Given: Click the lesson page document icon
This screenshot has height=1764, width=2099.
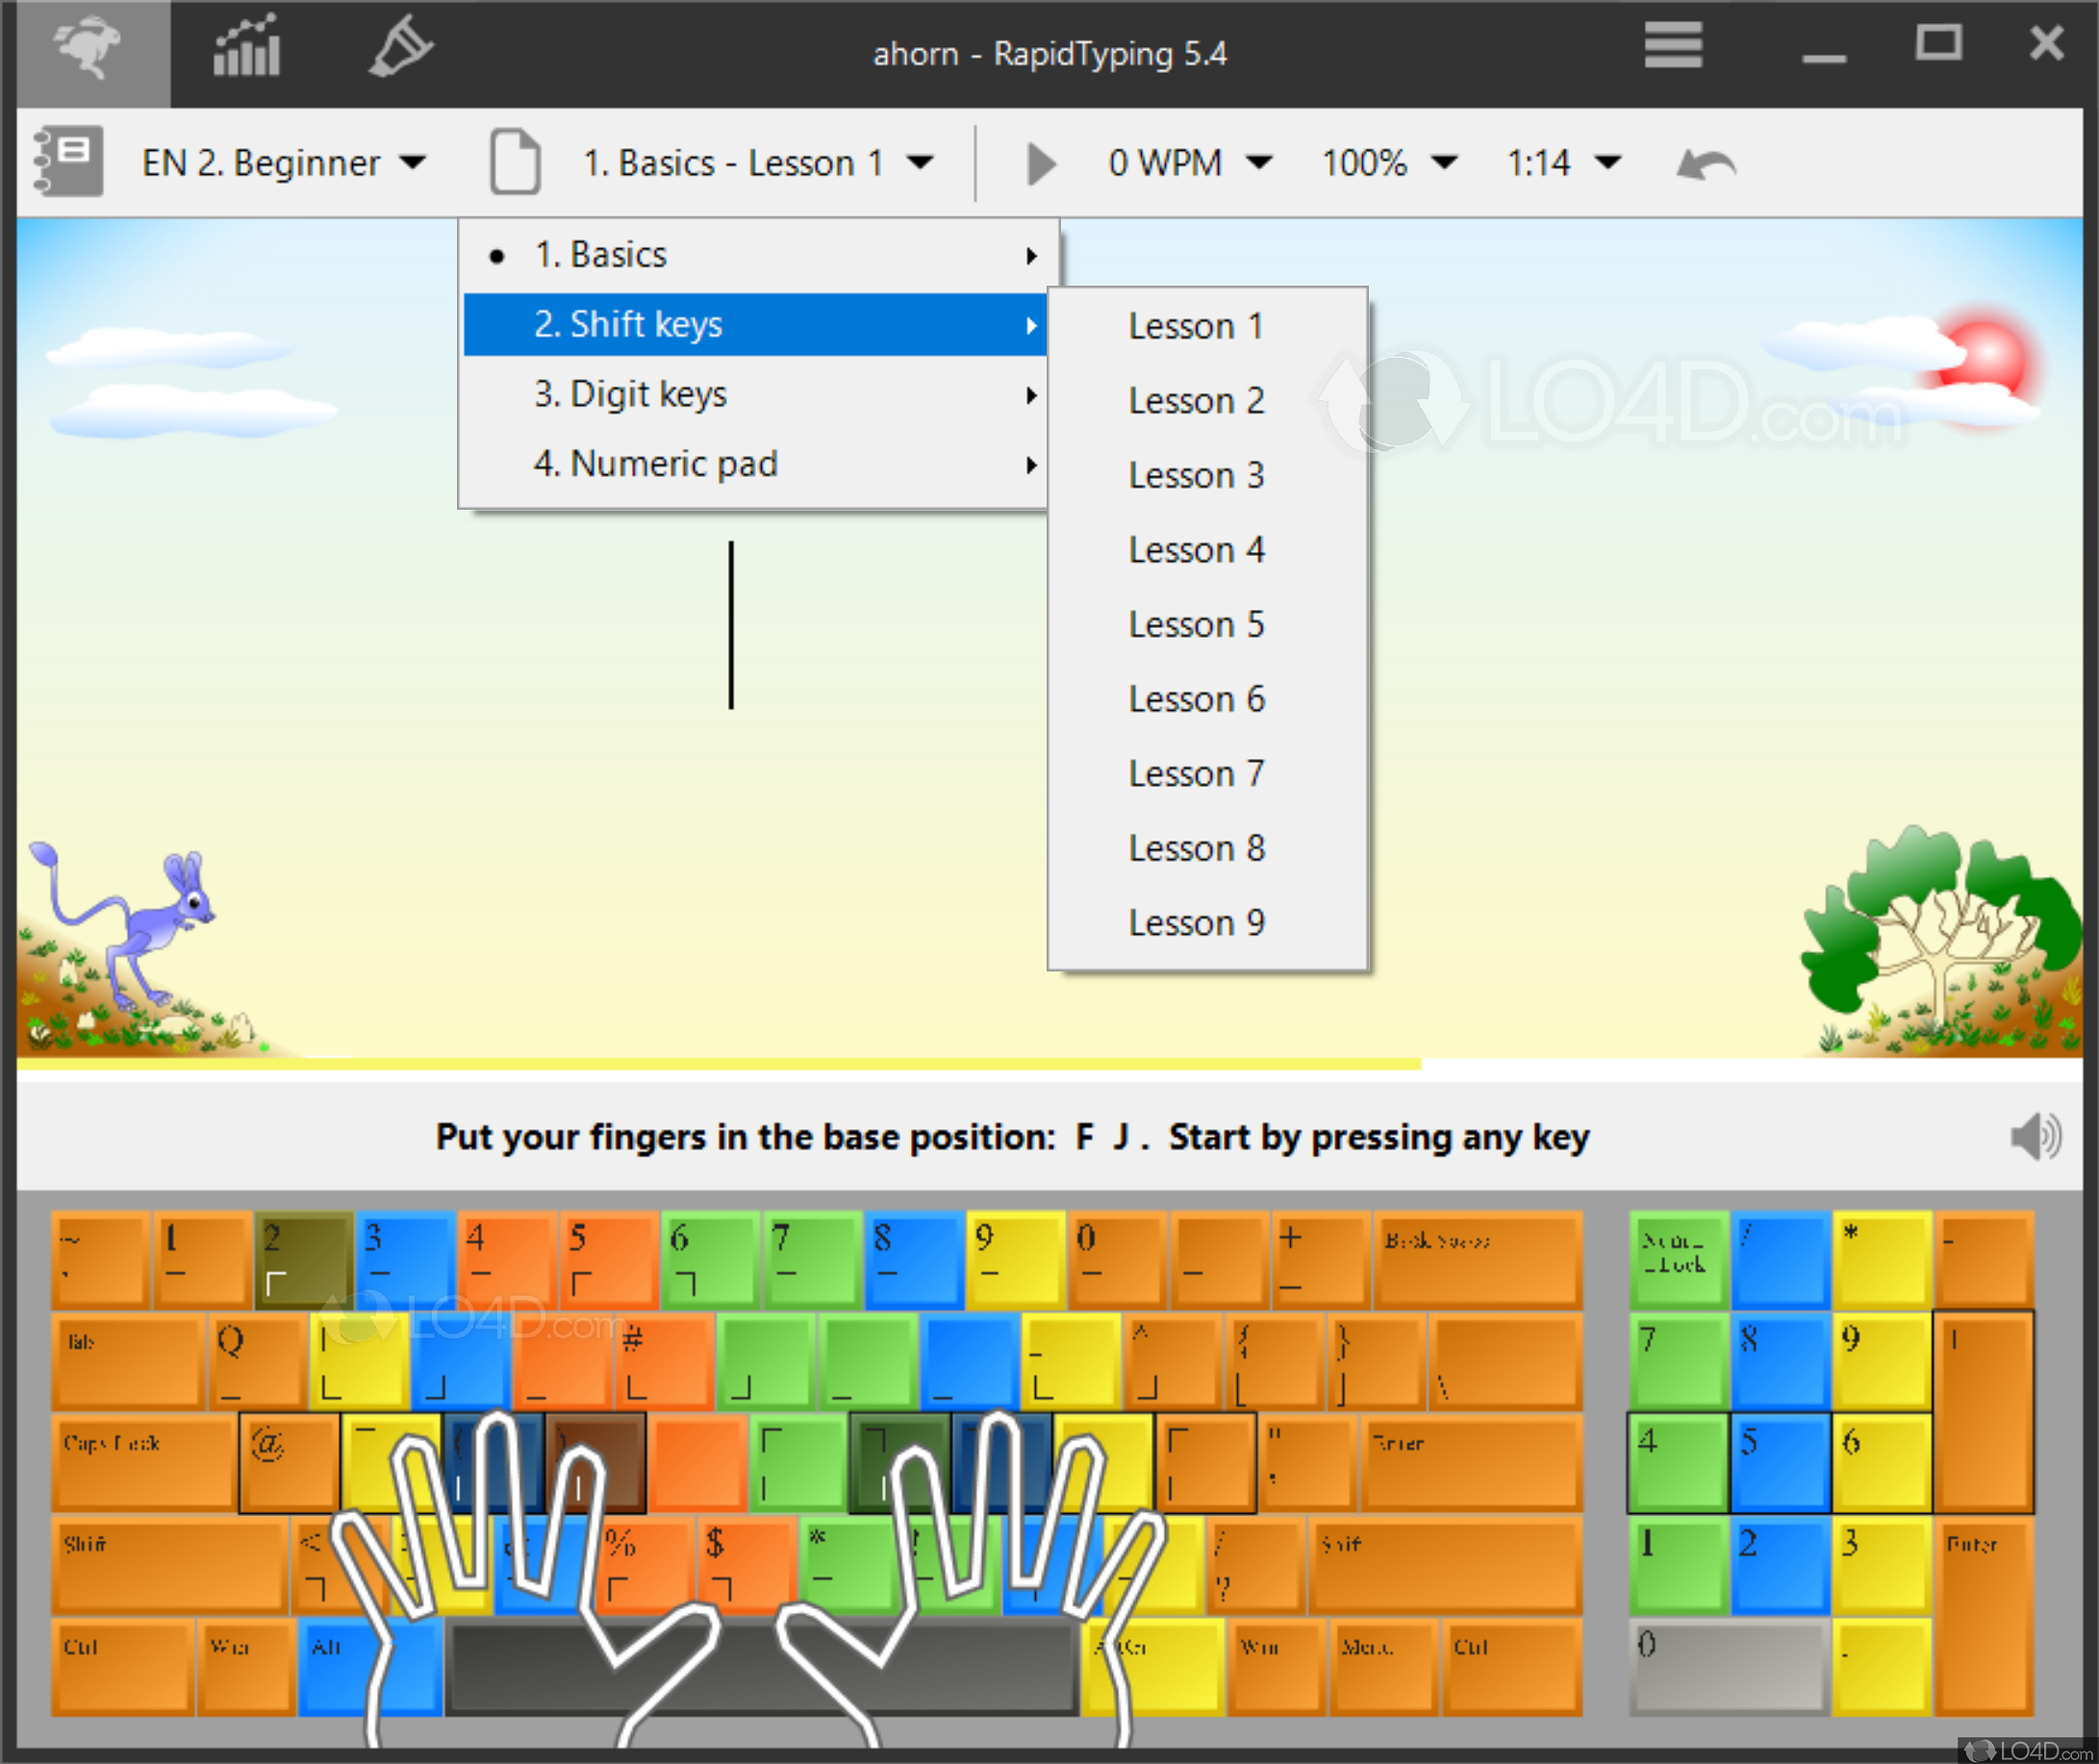Looking at the screenshot, I should pos(515,161).
